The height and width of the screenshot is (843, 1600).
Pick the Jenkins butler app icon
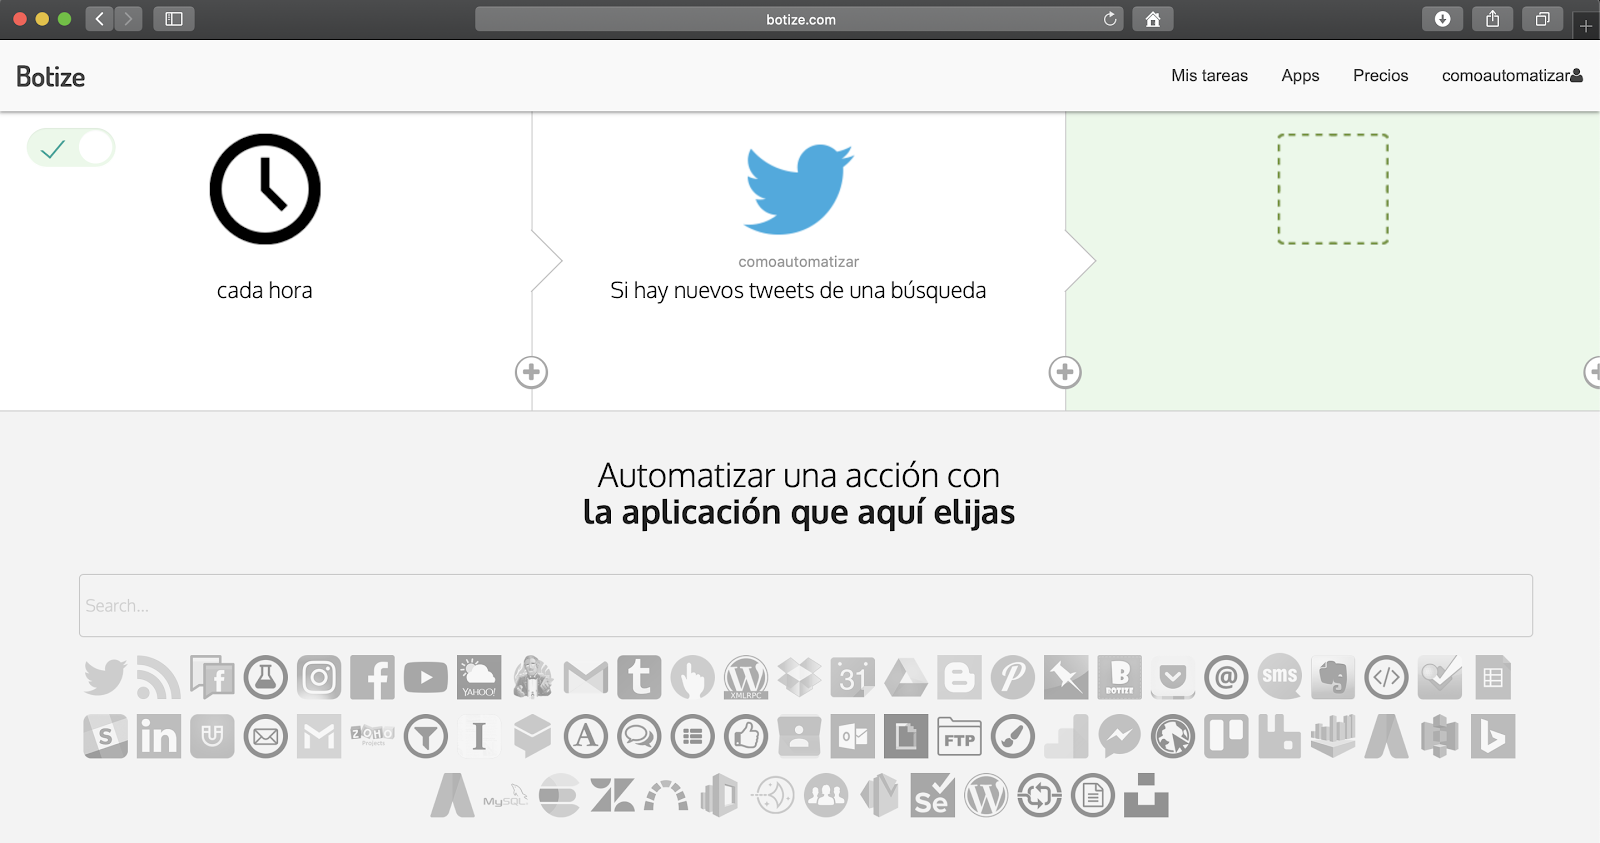(x=533, y=677)
